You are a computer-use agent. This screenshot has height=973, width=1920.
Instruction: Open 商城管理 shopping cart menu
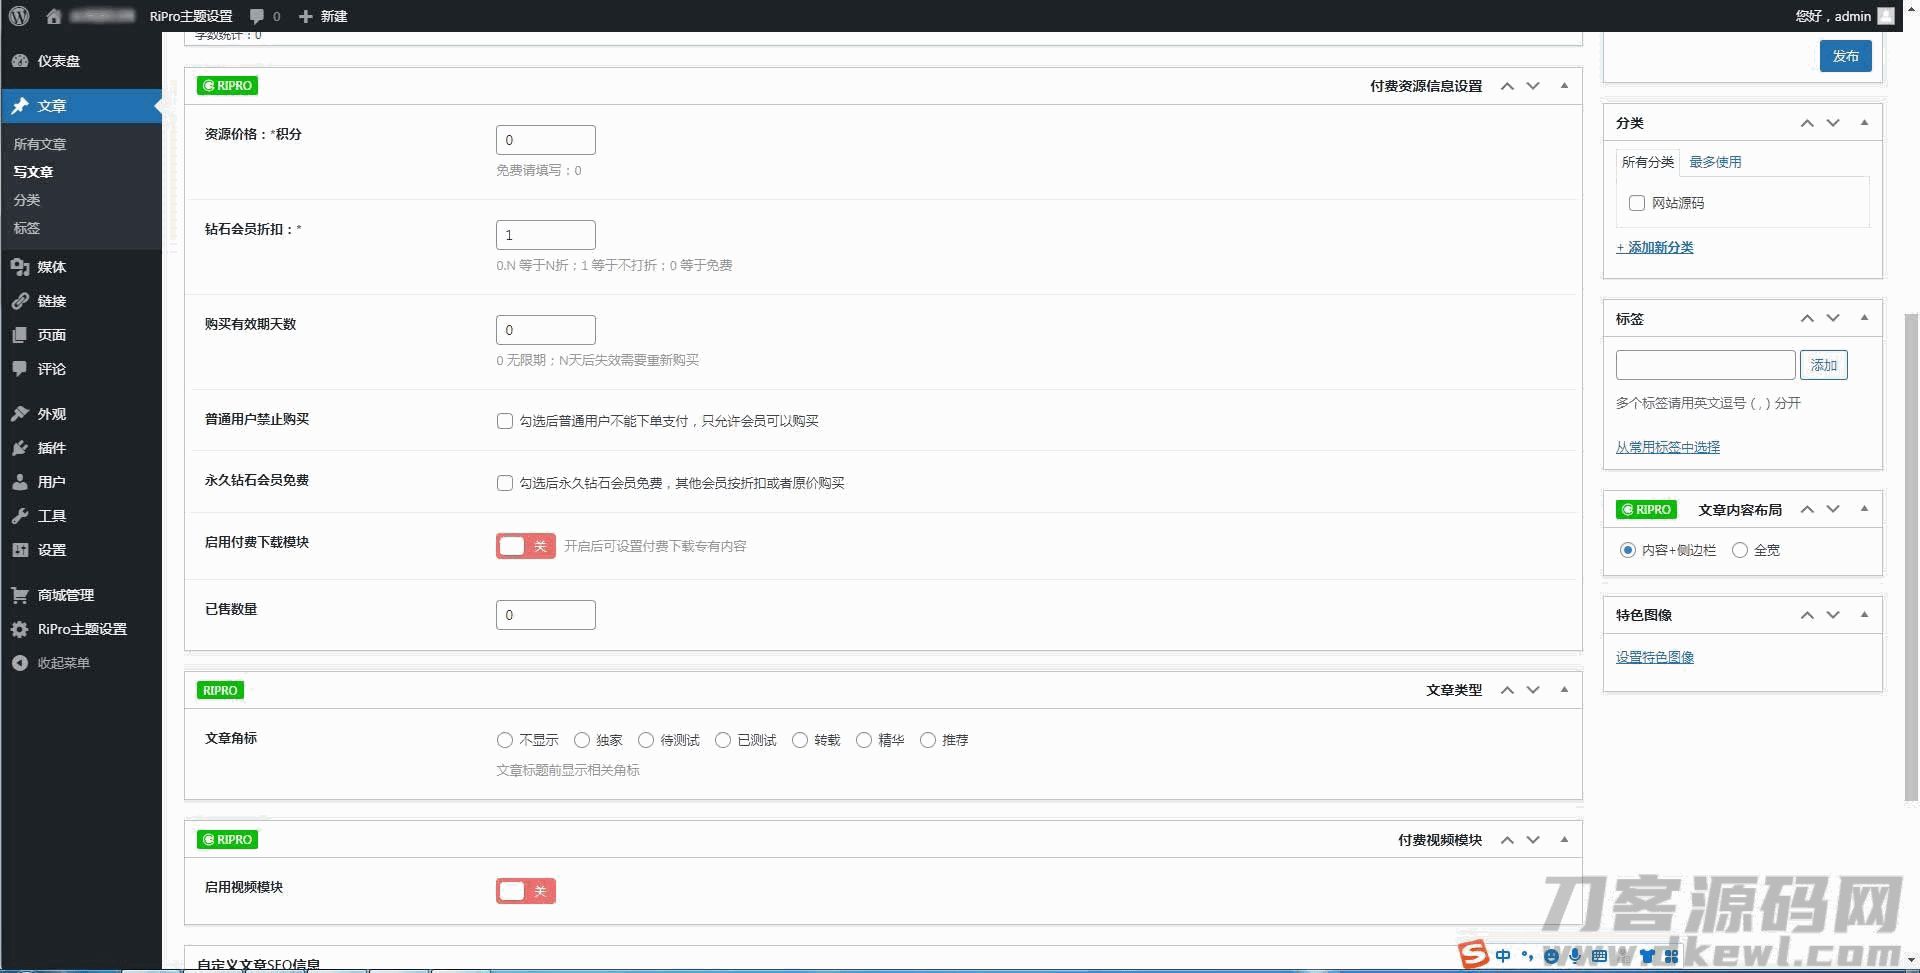(x=20, y=595)
